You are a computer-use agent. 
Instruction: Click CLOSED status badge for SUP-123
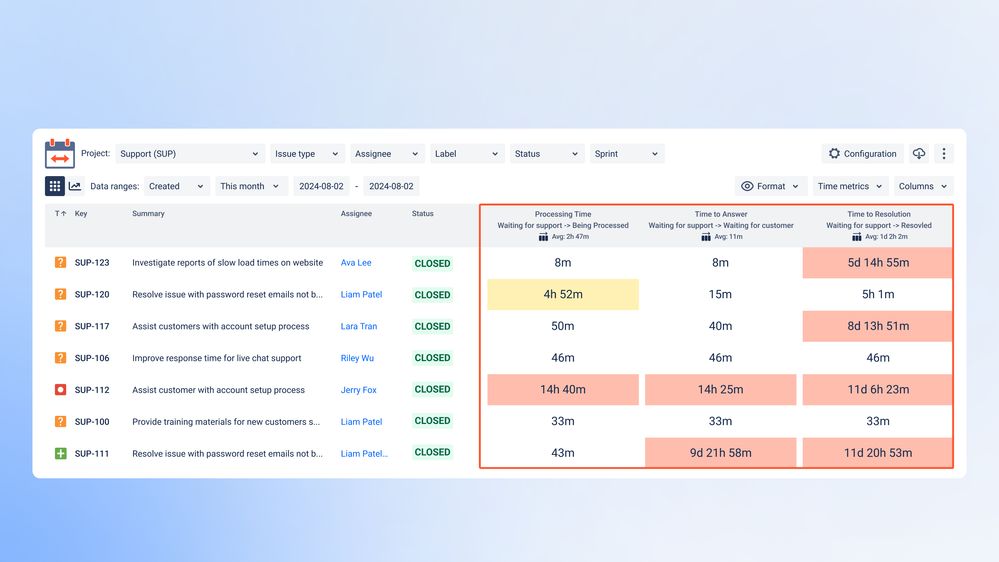coord(433,263)
